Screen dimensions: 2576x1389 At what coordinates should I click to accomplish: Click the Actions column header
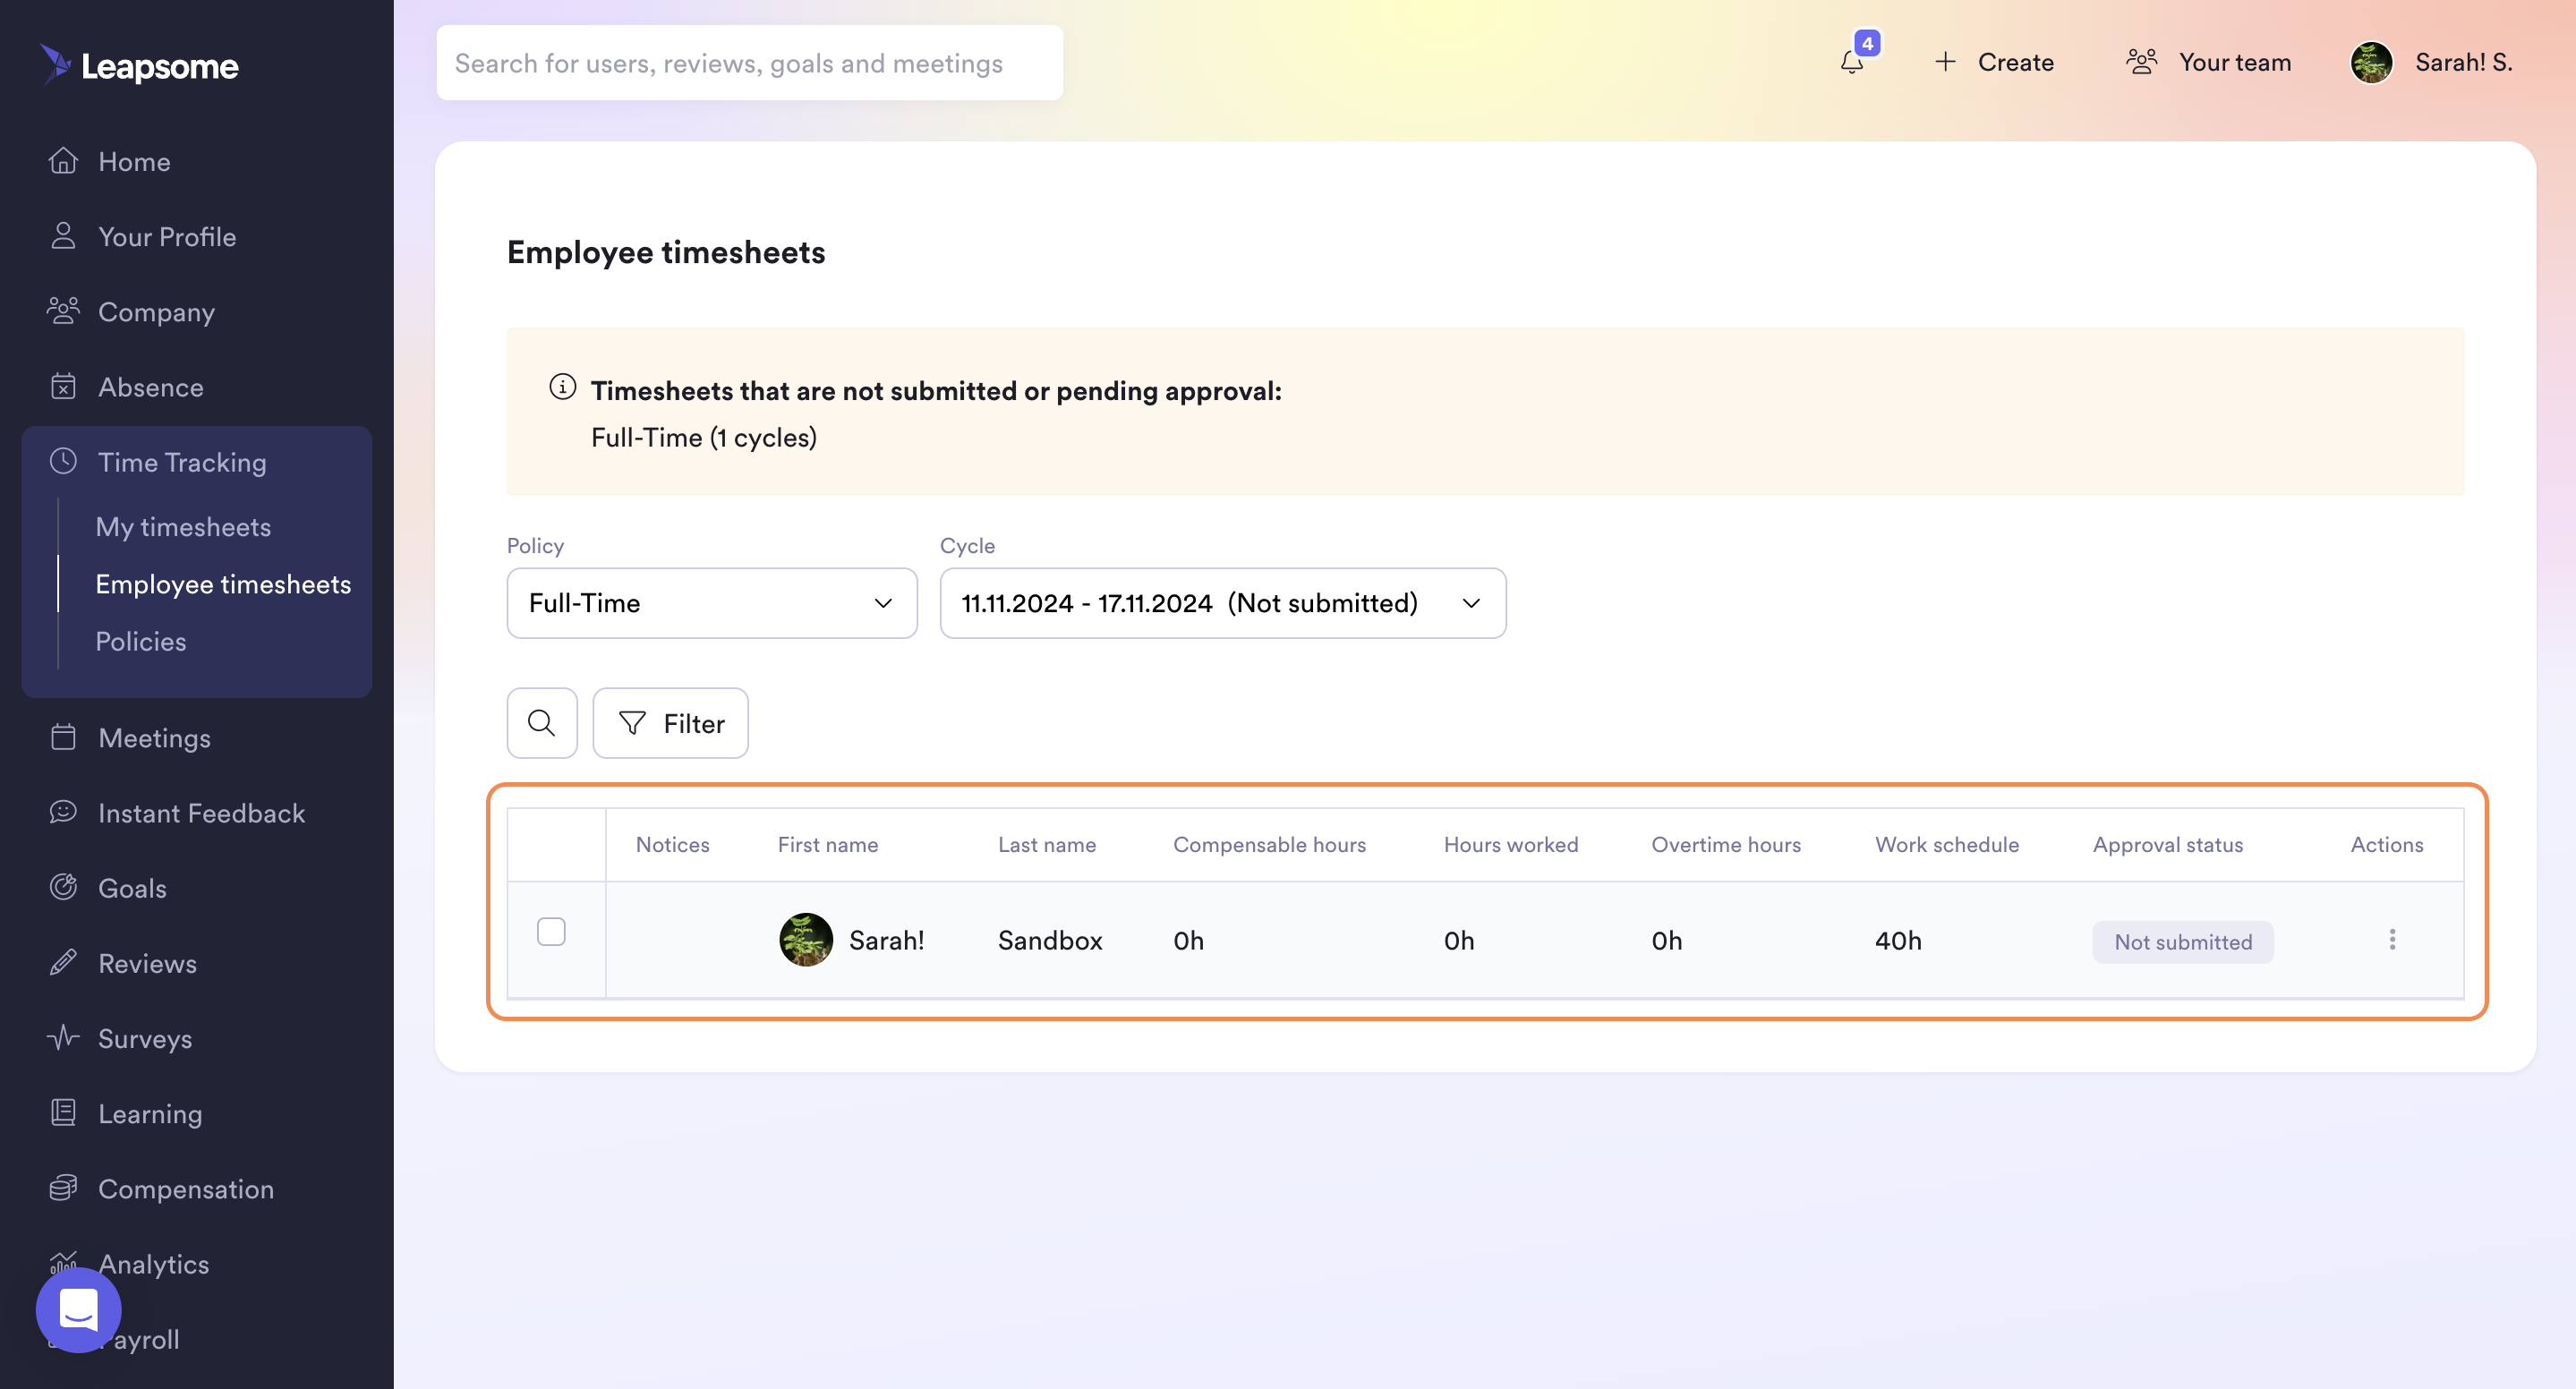(2386, 845)
